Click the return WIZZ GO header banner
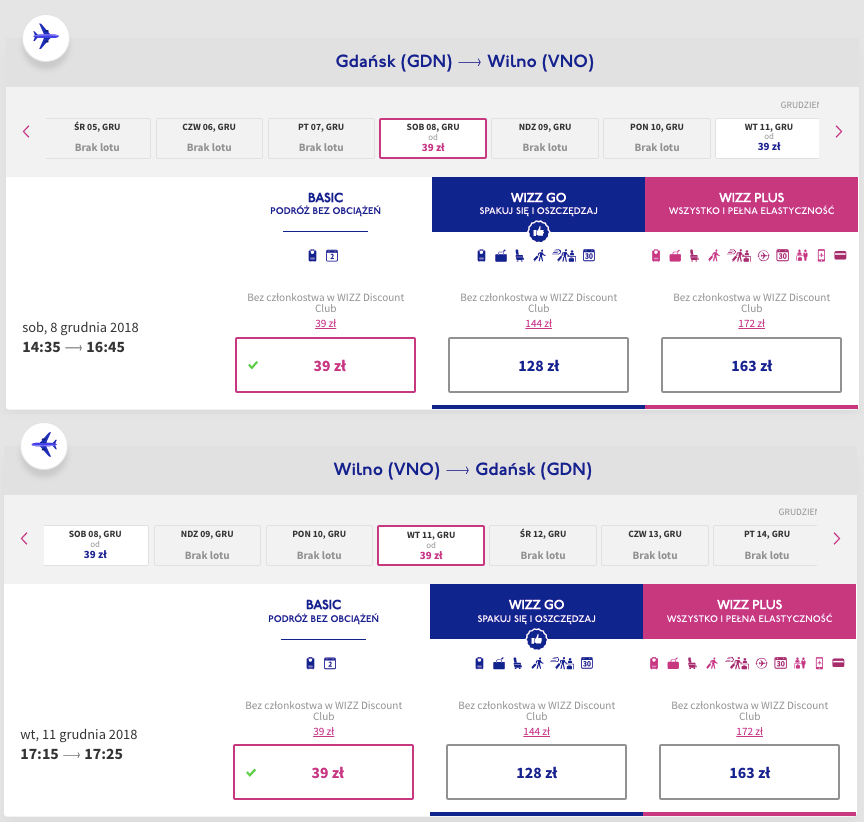The image size is (864, 822). (x=536, y=611)
